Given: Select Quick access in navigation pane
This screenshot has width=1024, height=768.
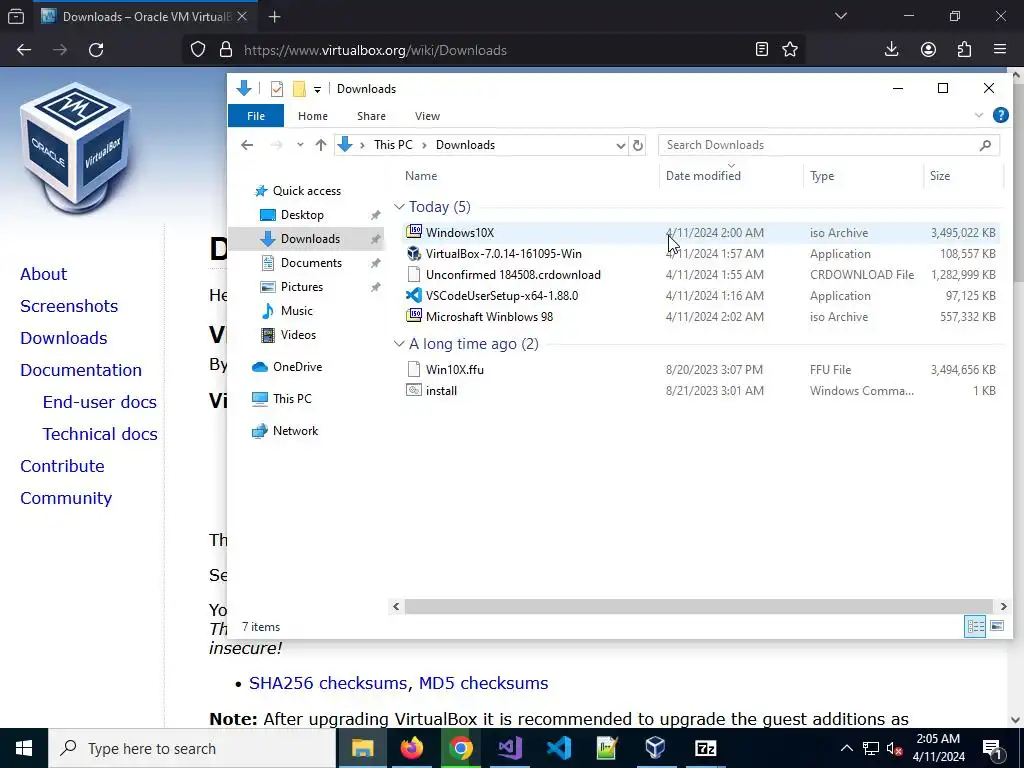Looking at the screenshot, I should 306,191.
